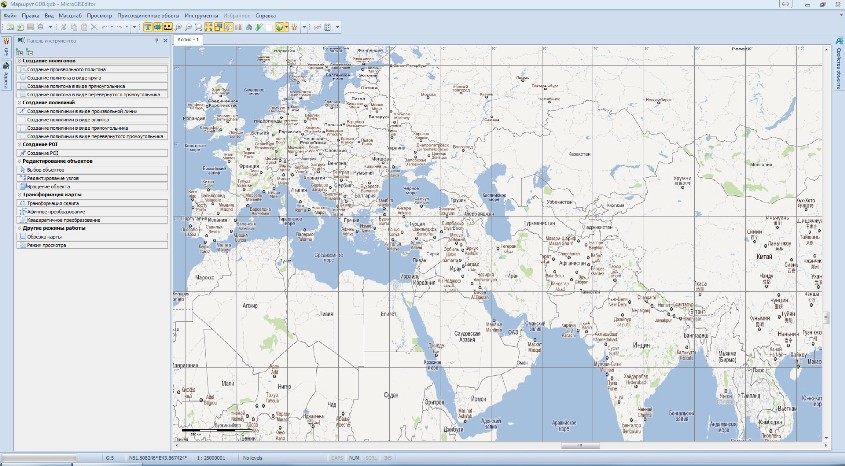Image resolution: width=845 pixels, height=466 pixels.
Task: Open the dropdown arrow at toolbar far end
Action: tap(337, 27)
